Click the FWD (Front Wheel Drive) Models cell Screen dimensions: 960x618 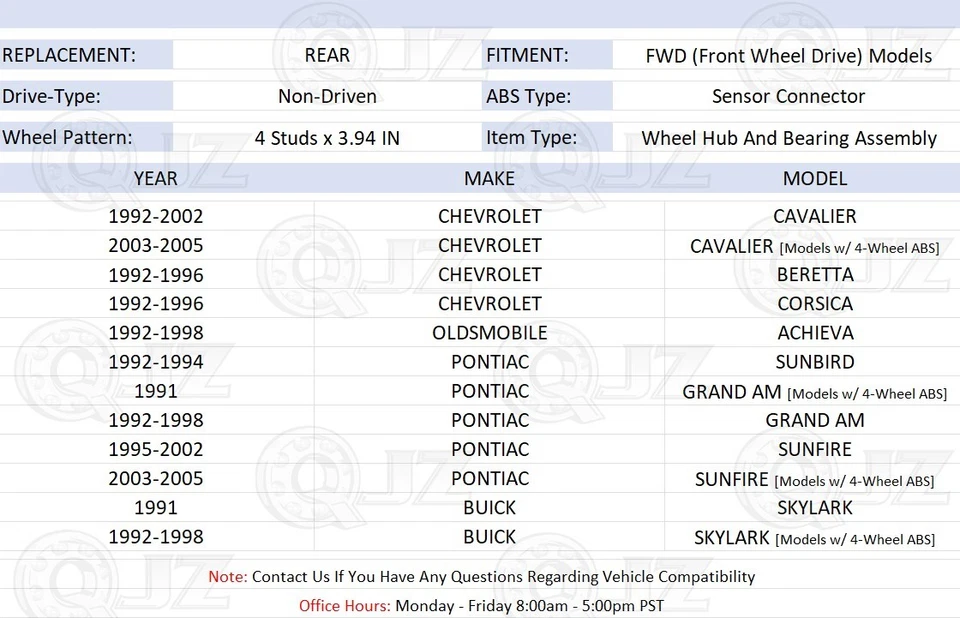pos(788,56)
